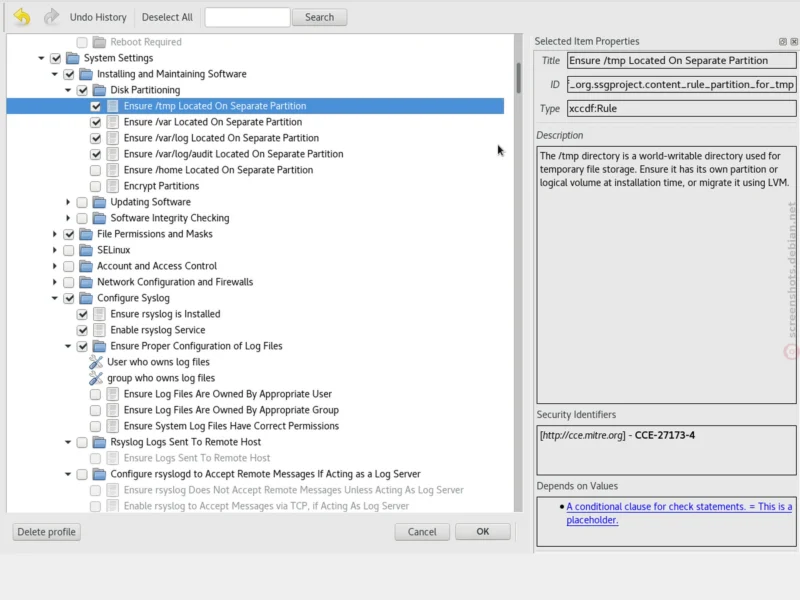Screen dimensions: 800x600
Task: Click the Account and Access Control folder icon
Action: pyautogui.click(x=86, y=266)
